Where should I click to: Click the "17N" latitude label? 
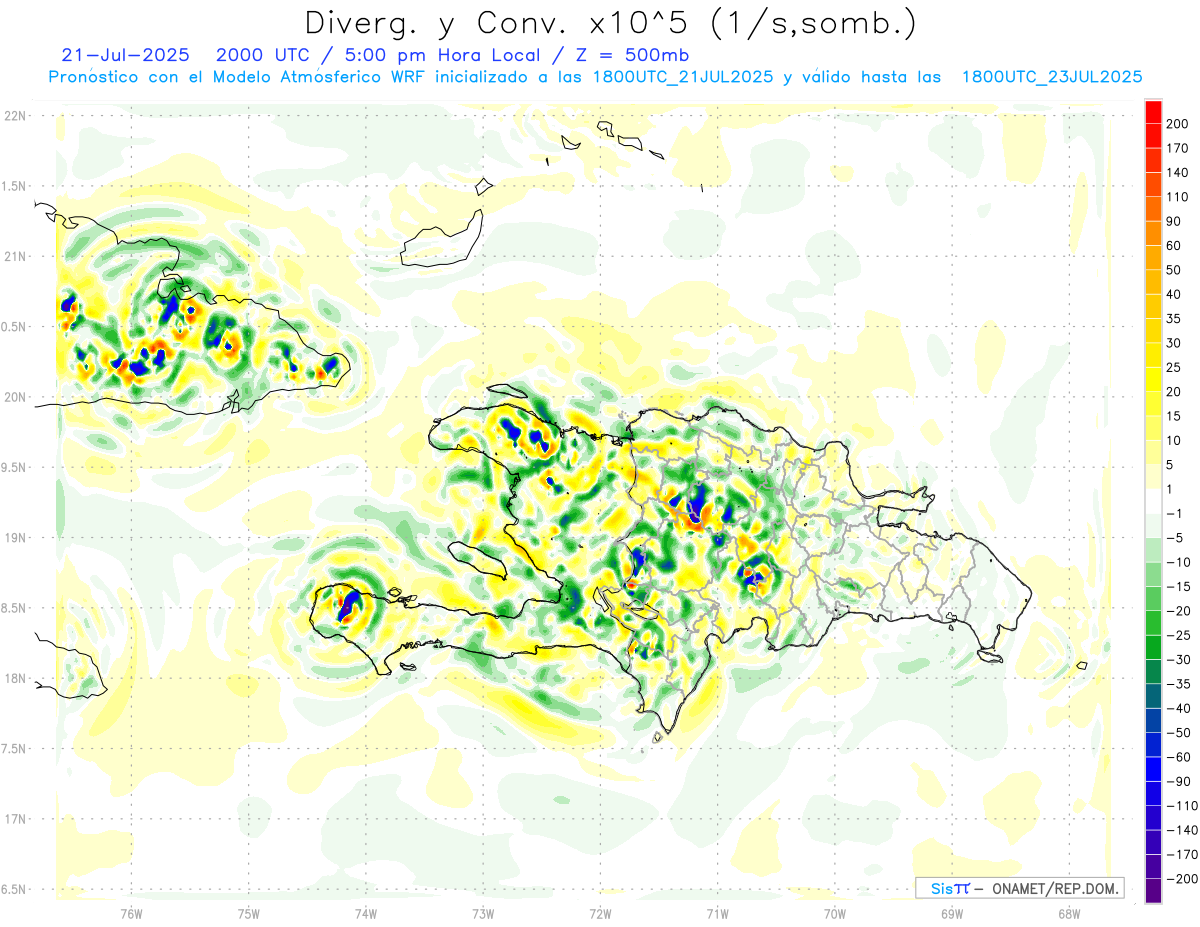click(x=15, y=819)
